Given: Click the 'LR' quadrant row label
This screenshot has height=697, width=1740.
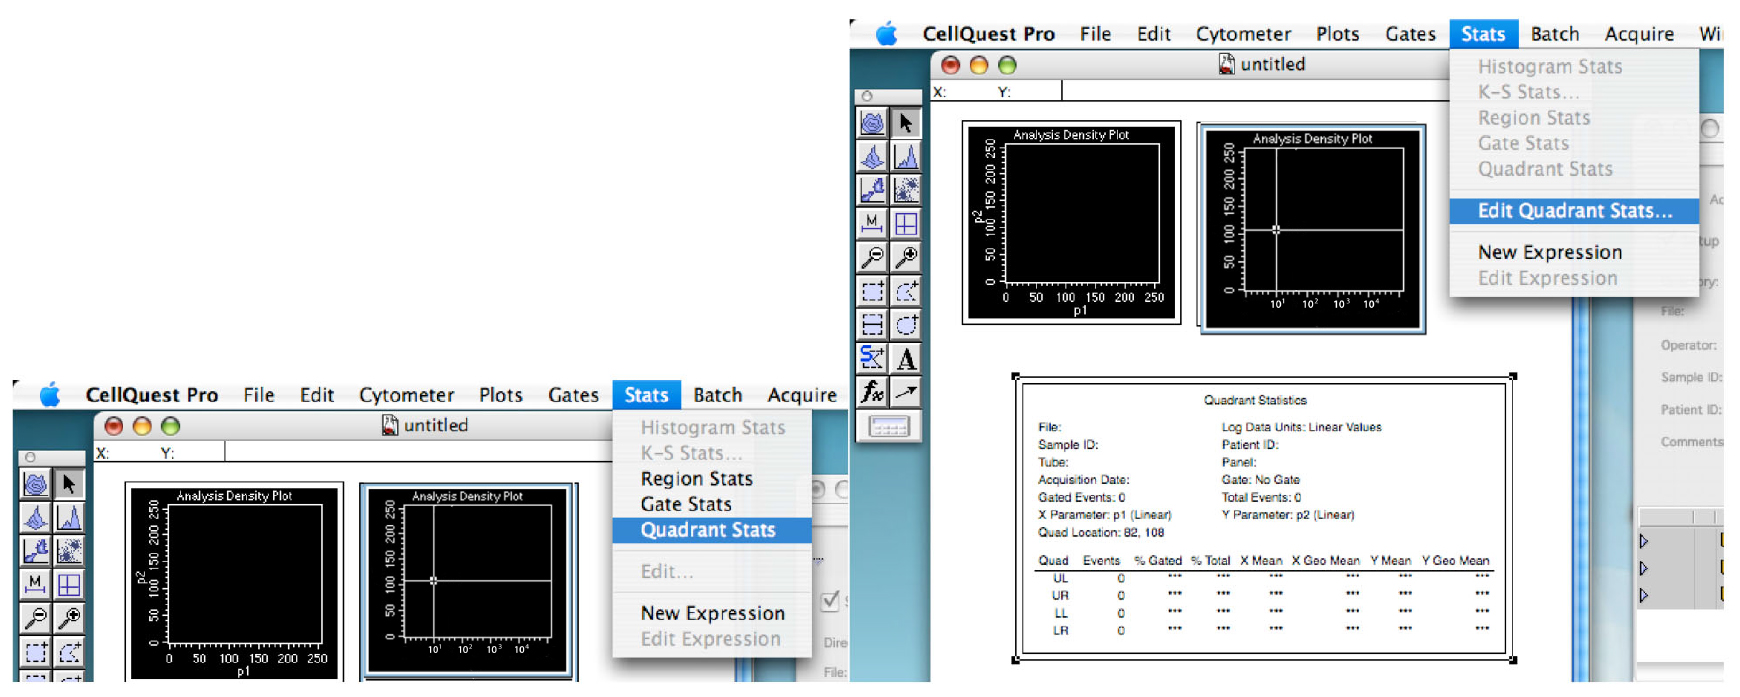Looking at the screenshot, I should click(x=1060, y=631).
